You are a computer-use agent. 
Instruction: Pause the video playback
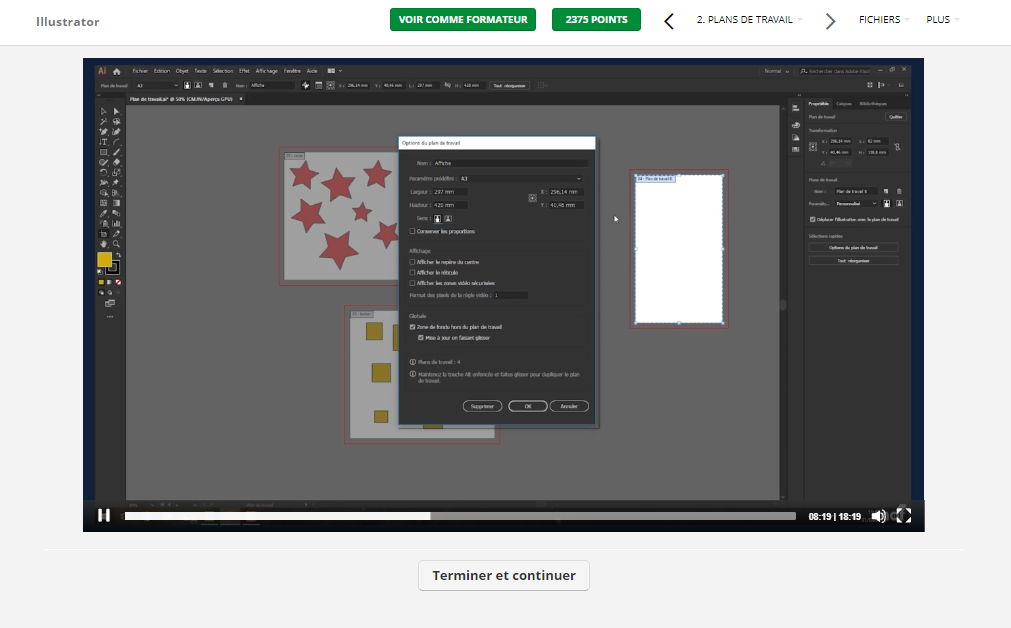coord(104,516)
